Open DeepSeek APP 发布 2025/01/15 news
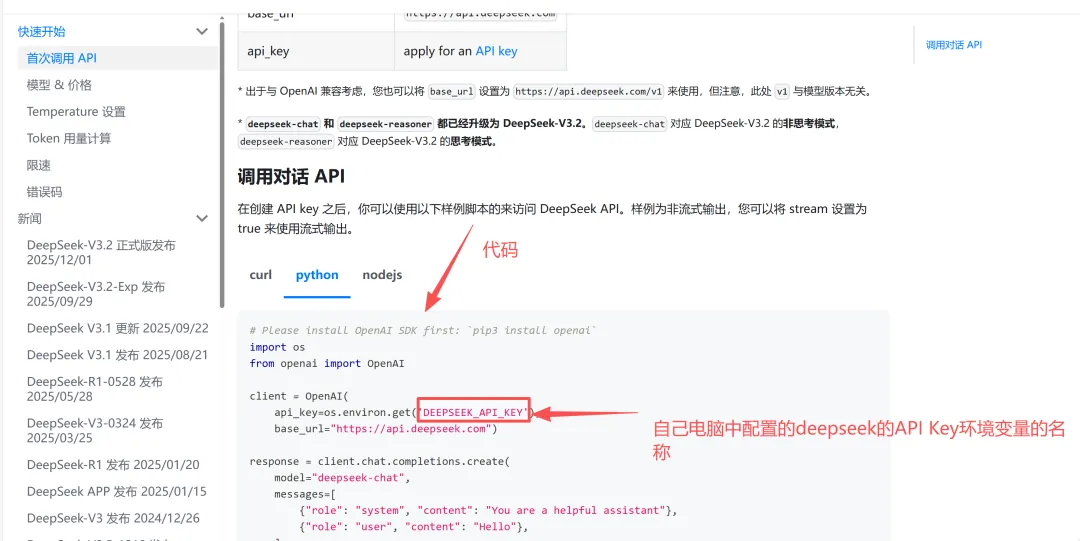Image resolution: width=1080 pixels, height=541 pixels. coord(117,491)
